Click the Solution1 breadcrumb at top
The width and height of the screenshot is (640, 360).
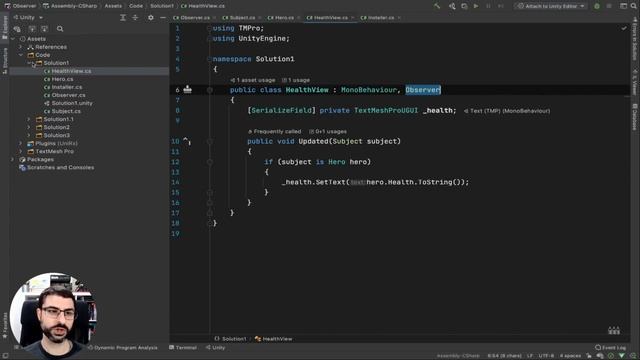162,6
